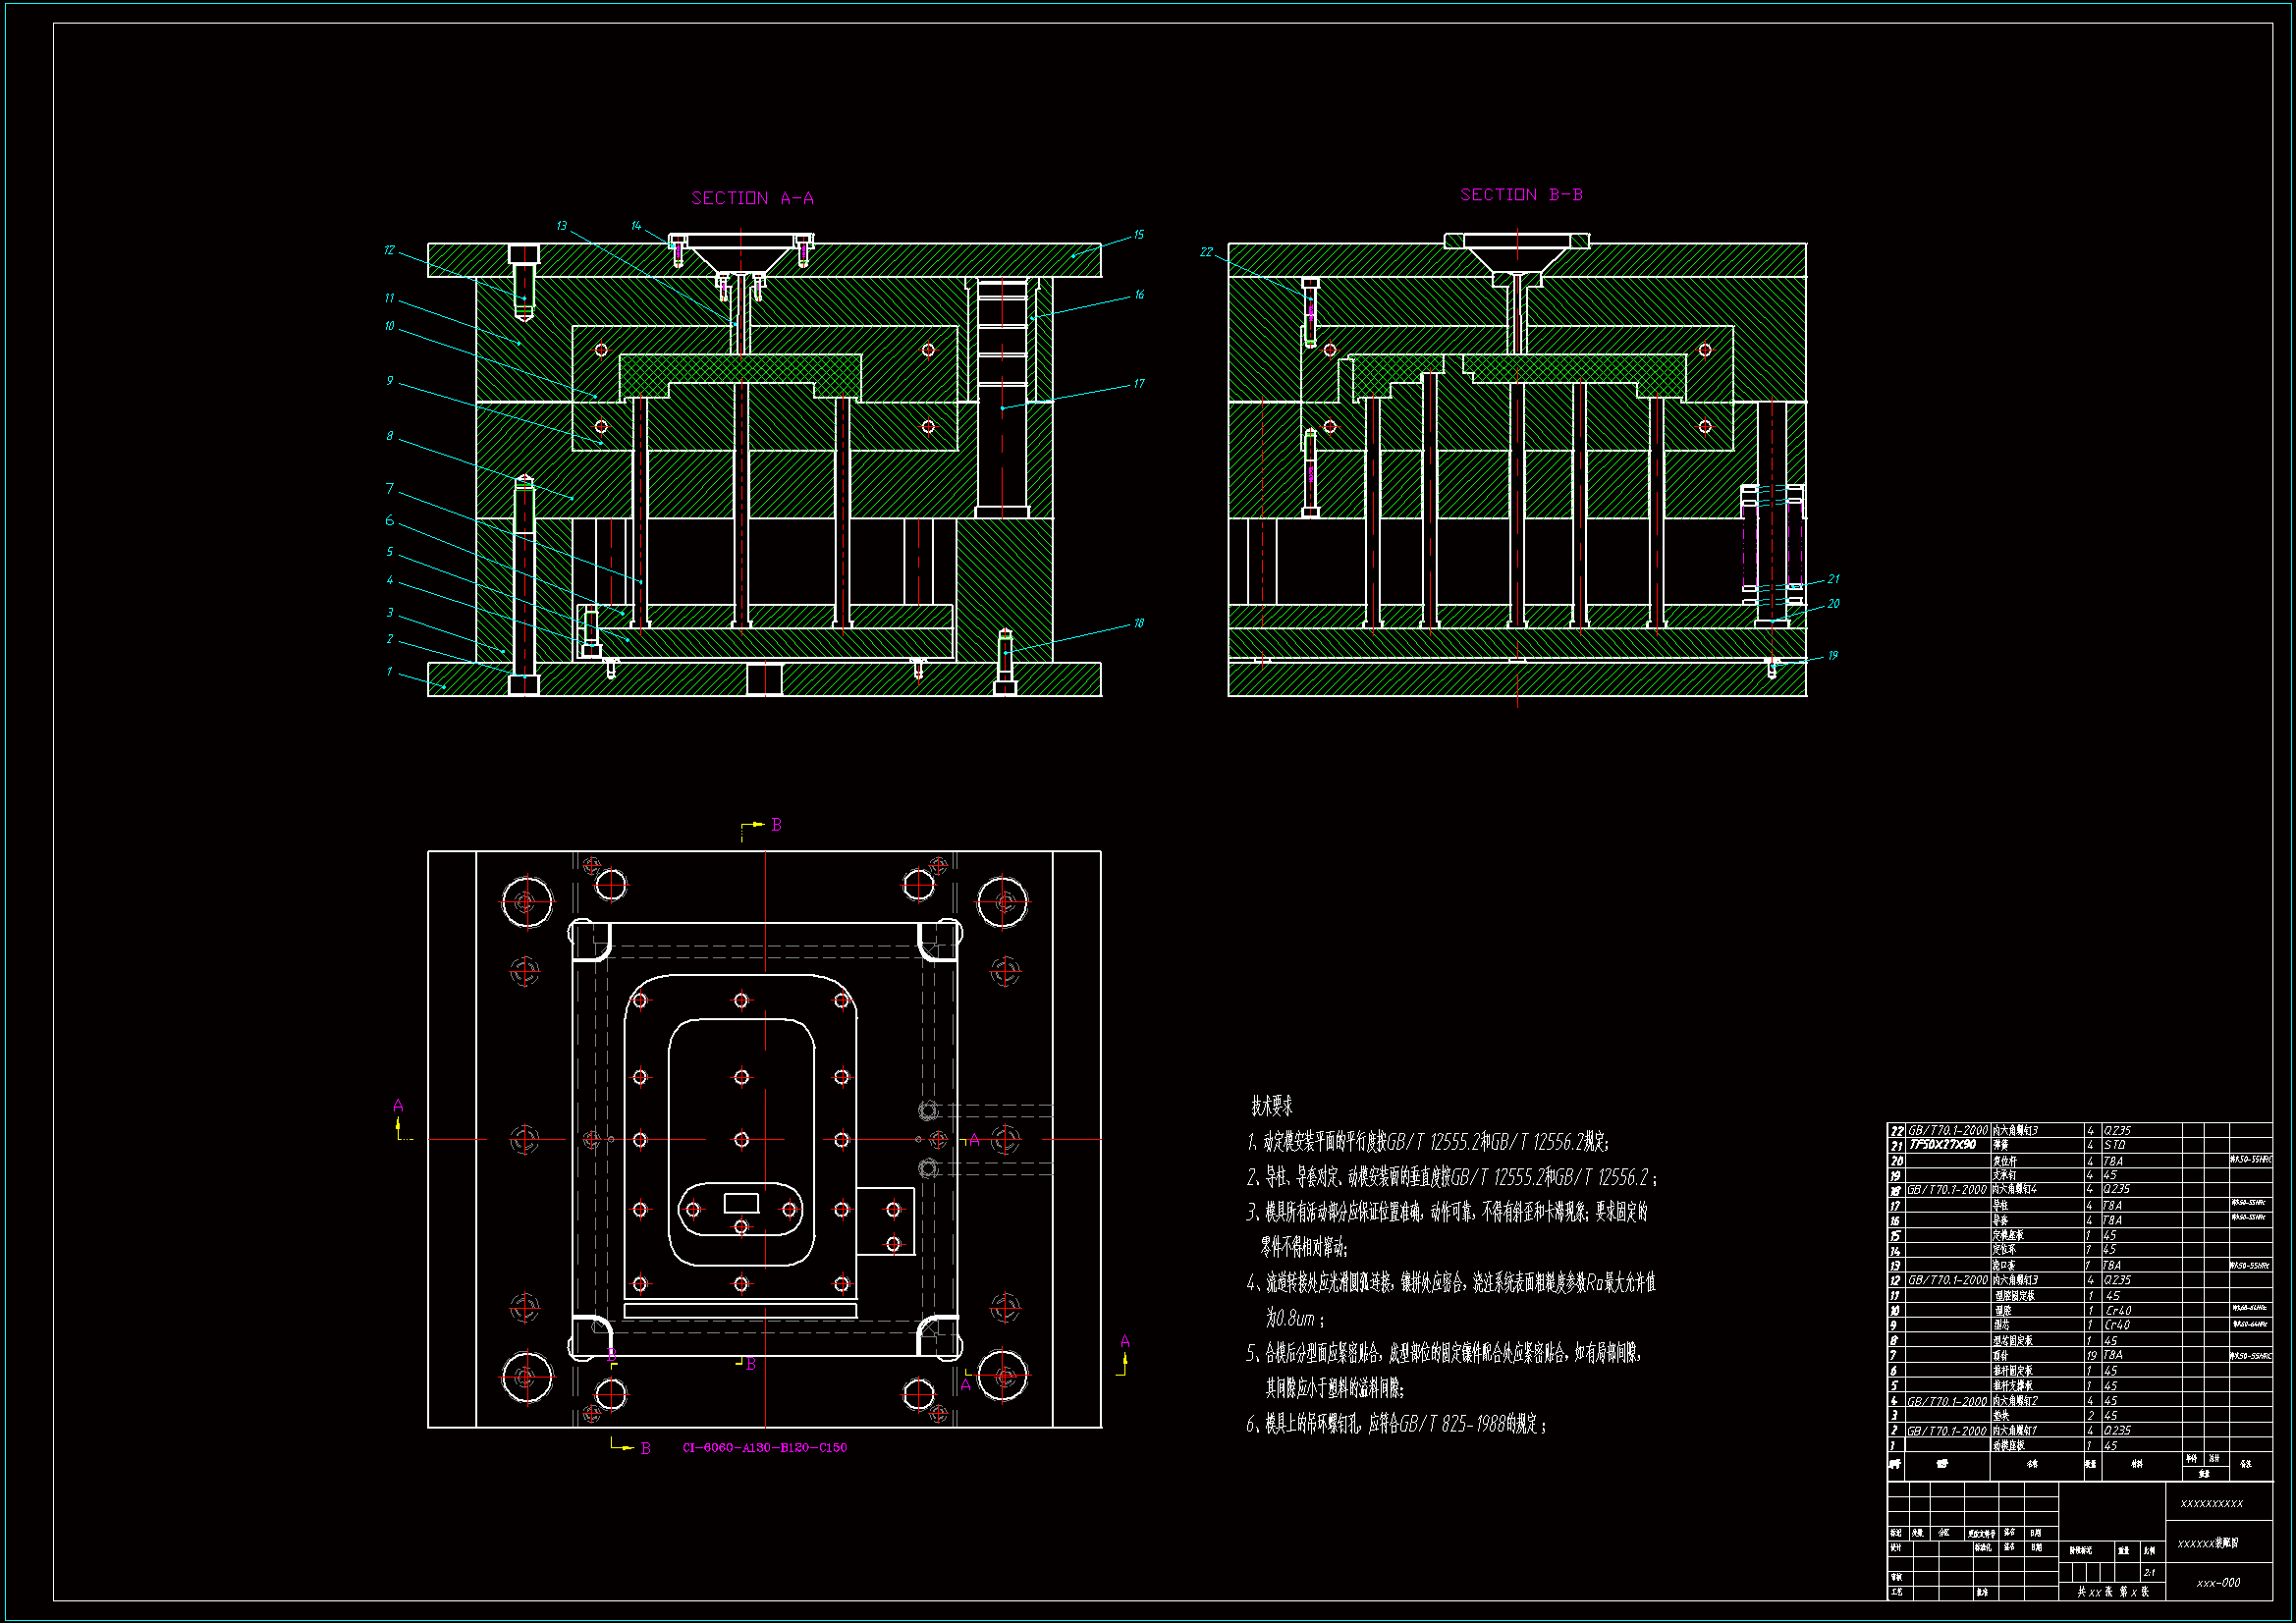The image size is (2296, 1623).
Task: Select section arrow B above the plan view
Action: click(776, 825)
